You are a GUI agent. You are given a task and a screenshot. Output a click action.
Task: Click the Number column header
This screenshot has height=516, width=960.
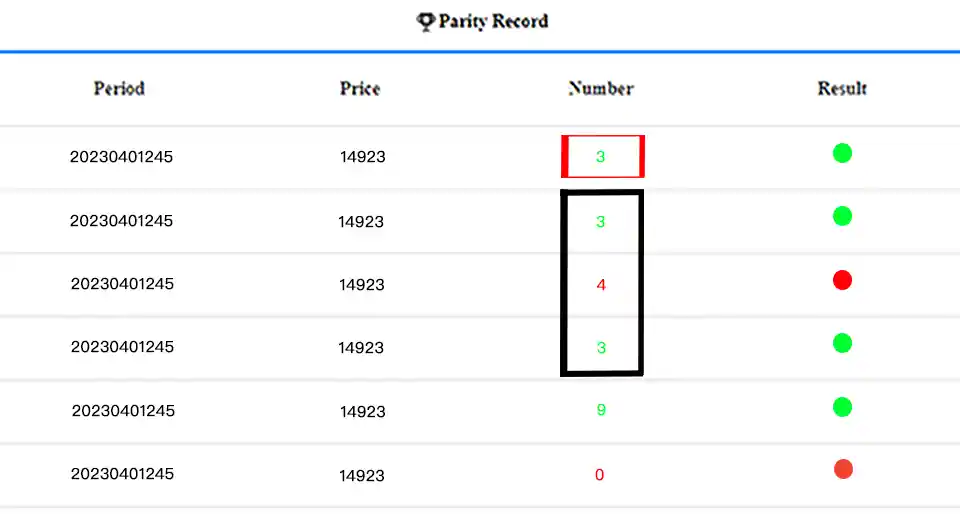(601, 88)
